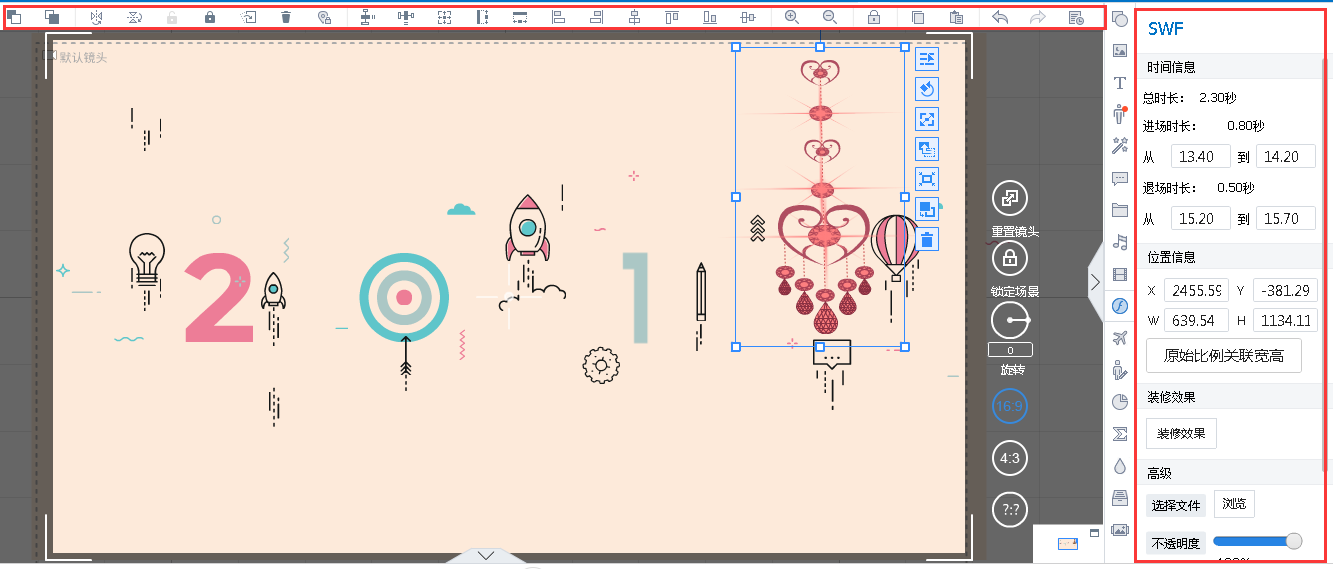Toggle 锁定场景 lock scene
1333x569 pixels.
(1010, 259)
